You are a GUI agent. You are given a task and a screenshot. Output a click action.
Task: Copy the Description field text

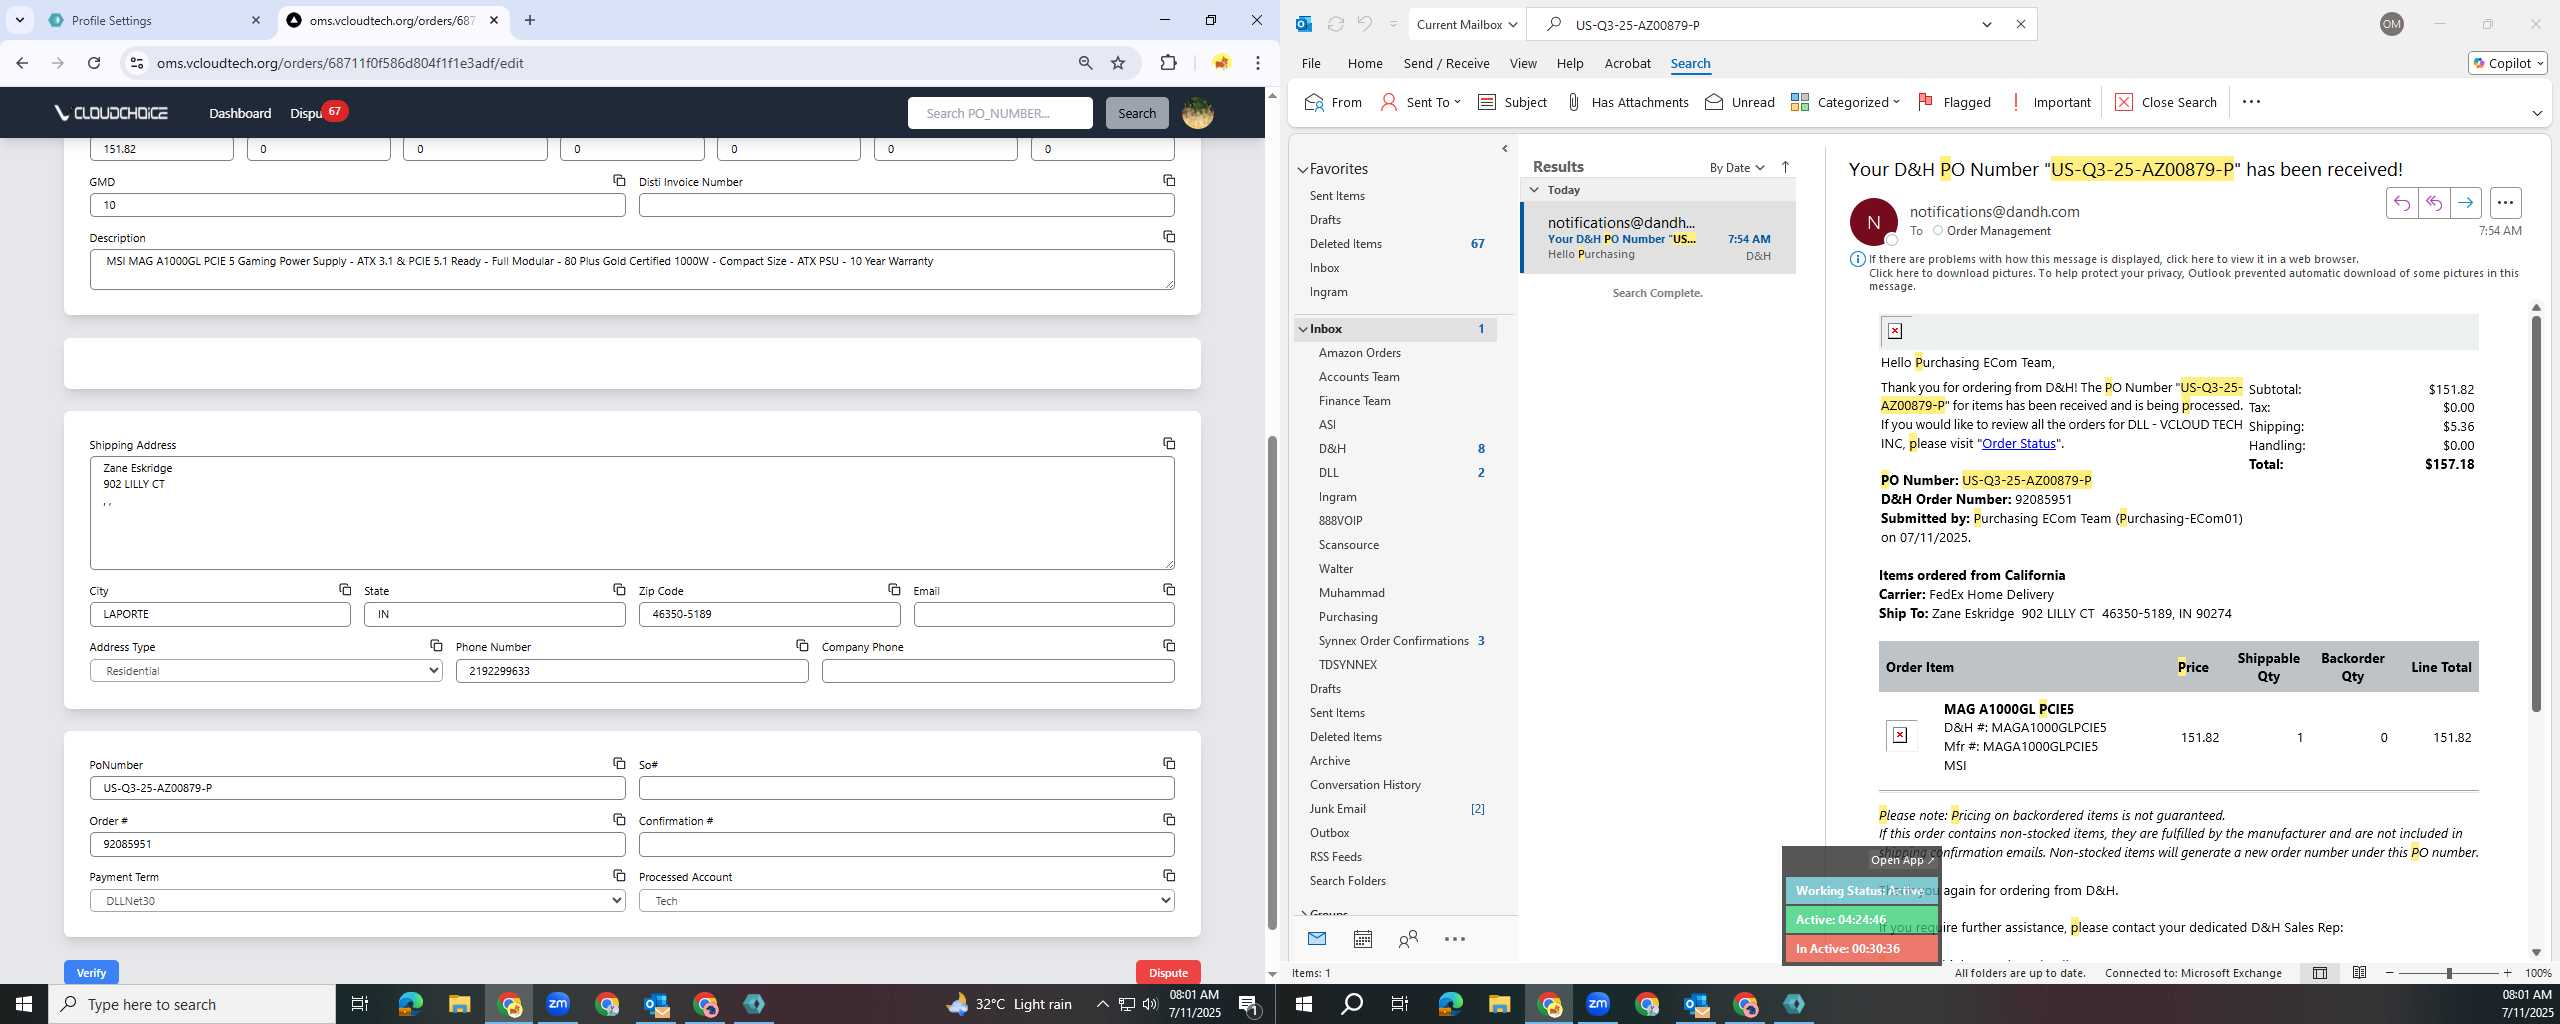click(1168, 236)
